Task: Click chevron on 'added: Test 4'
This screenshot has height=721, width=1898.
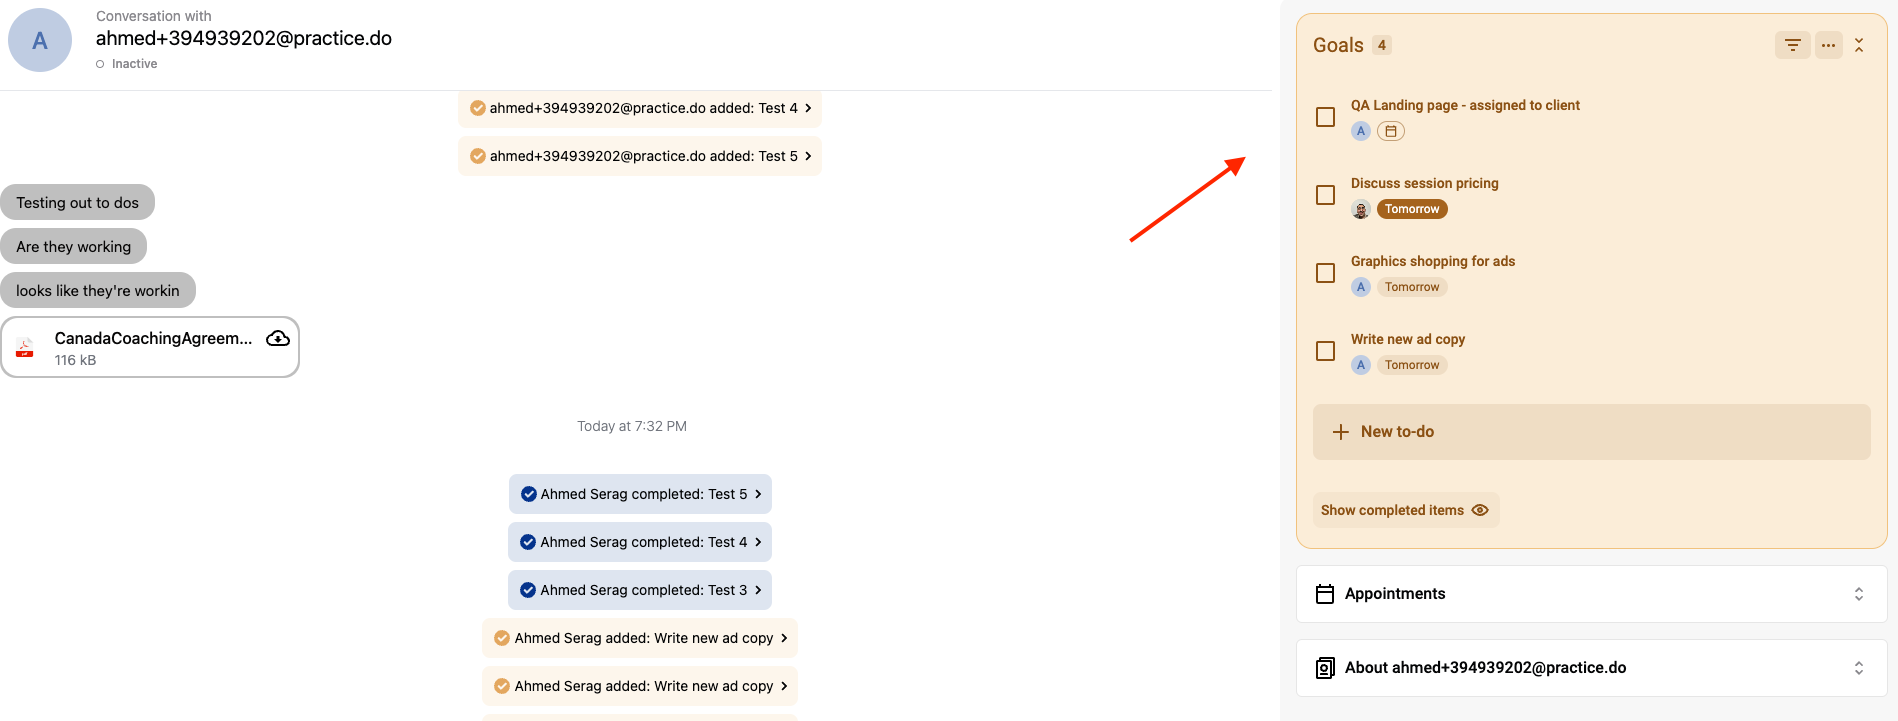Action: tap(808, 108)
